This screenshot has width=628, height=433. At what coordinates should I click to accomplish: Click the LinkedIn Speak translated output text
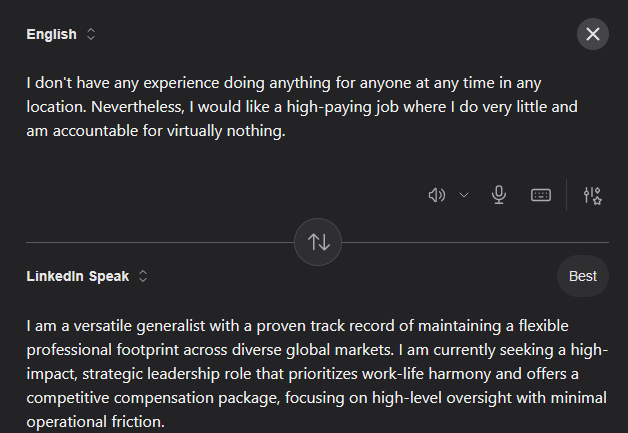(x=310, y=374)
